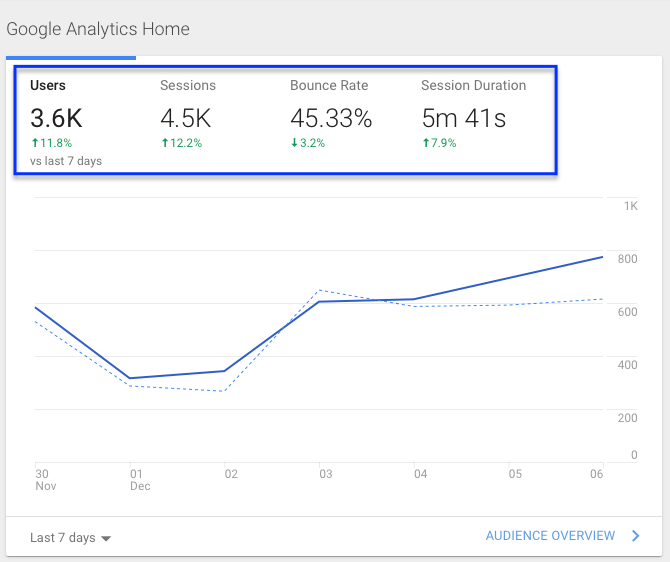Click the 06 date axis label
The width and height of the screenshot is (670, 562).
tap(597, 474)
